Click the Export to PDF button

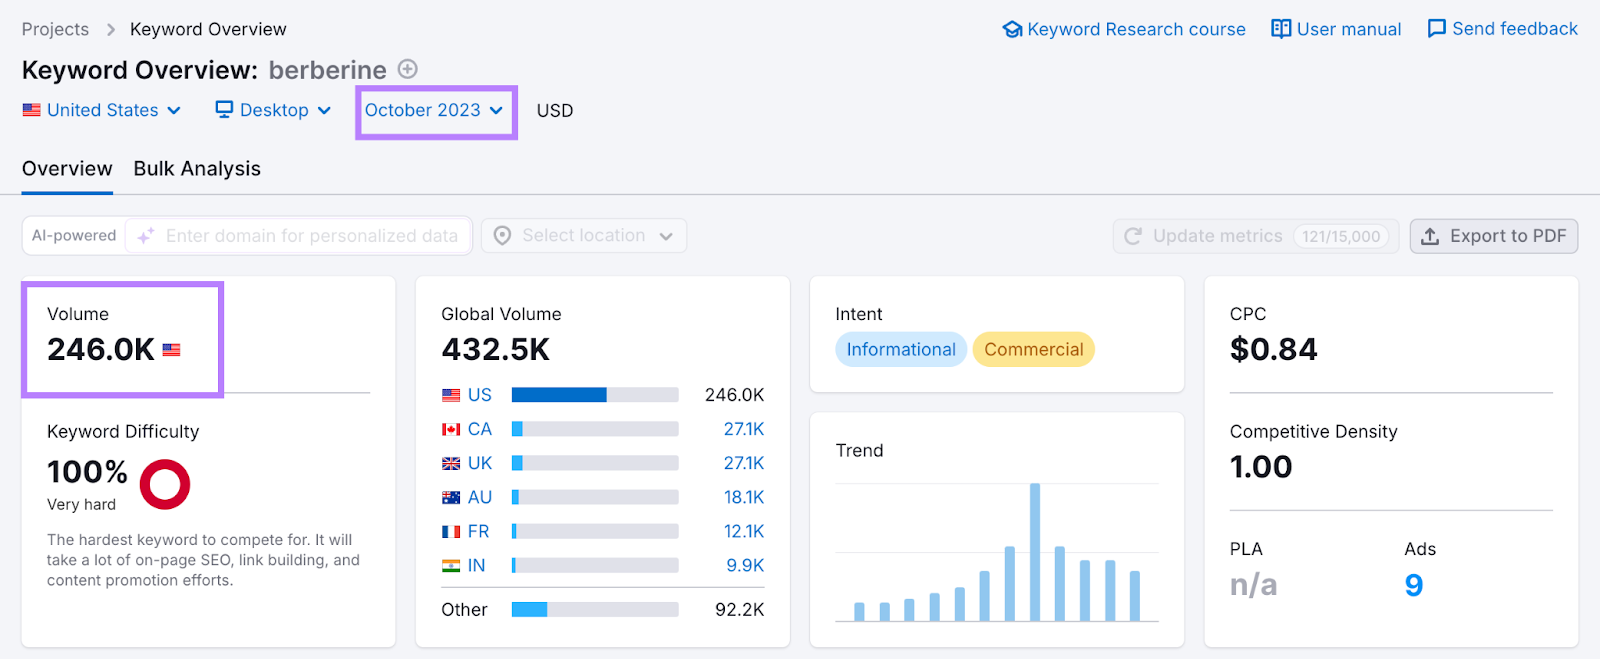coord(1494,236)
